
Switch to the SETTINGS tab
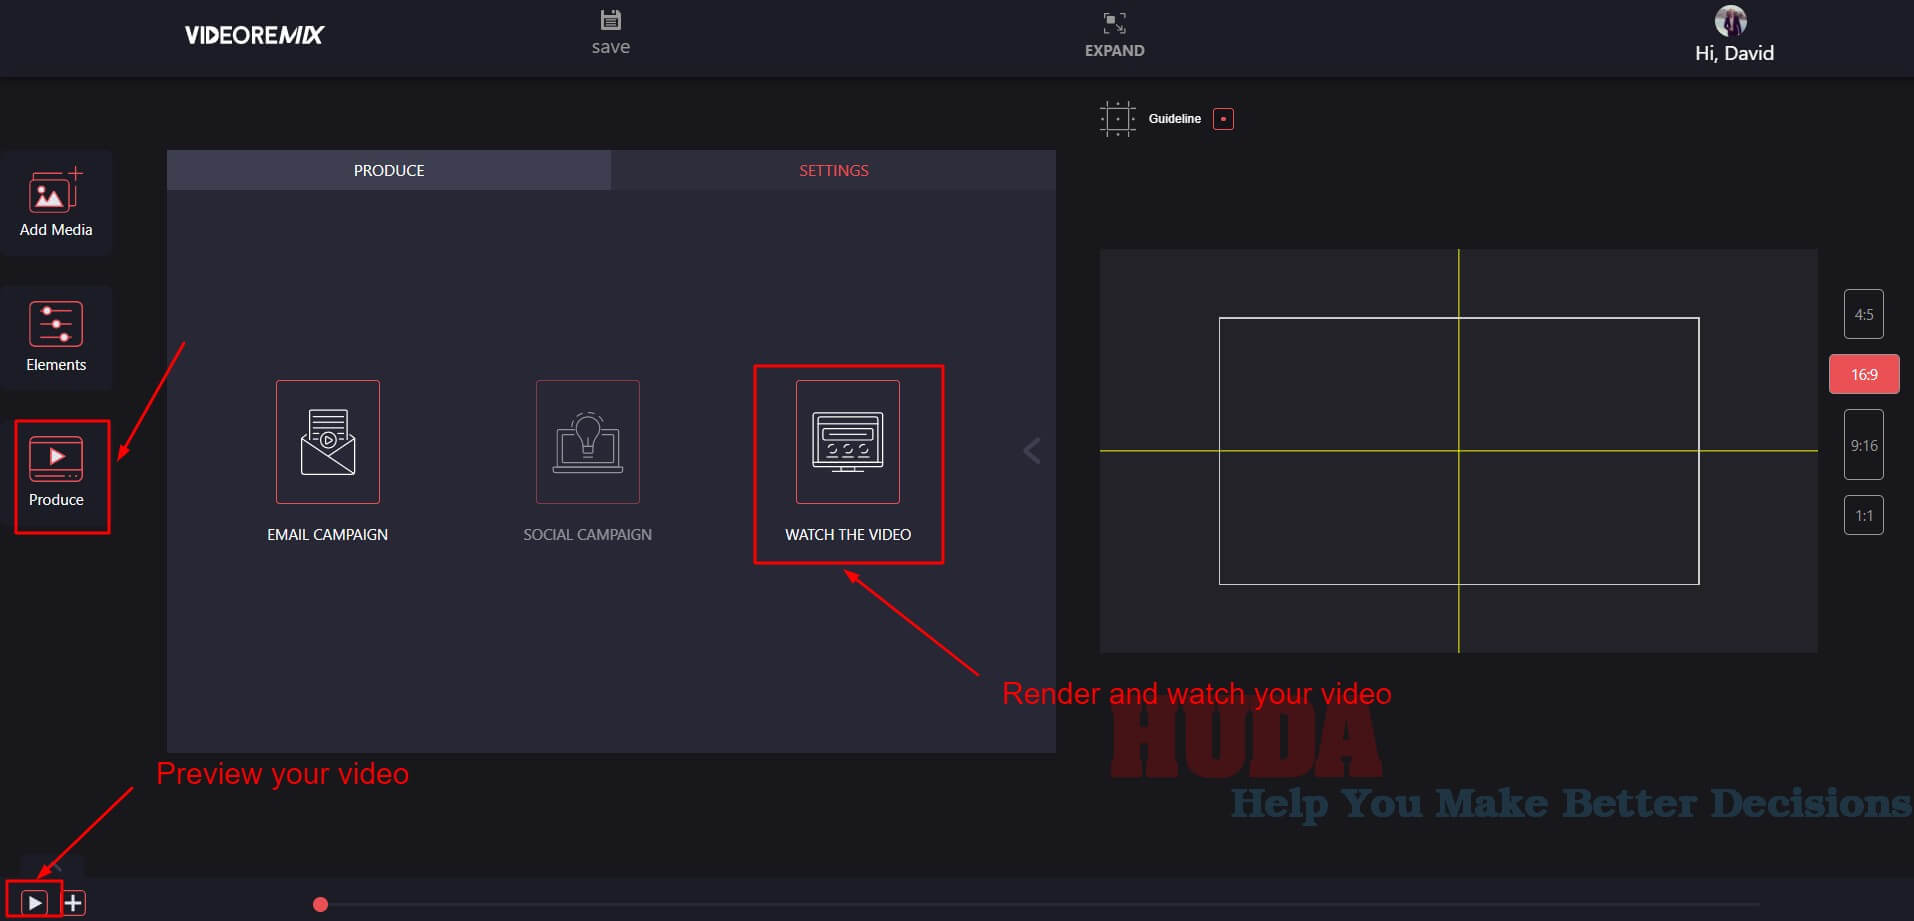coord(833,170)
